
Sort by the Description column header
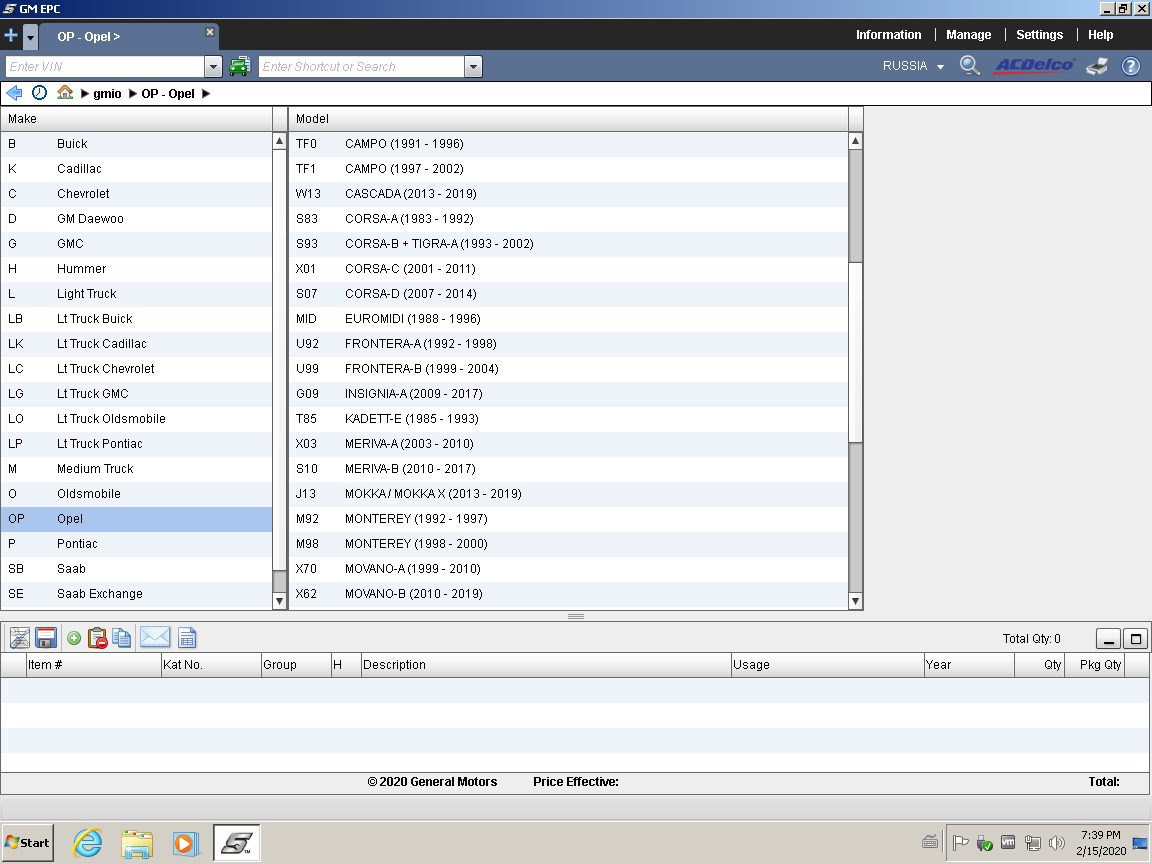click(x=546, y=665)
